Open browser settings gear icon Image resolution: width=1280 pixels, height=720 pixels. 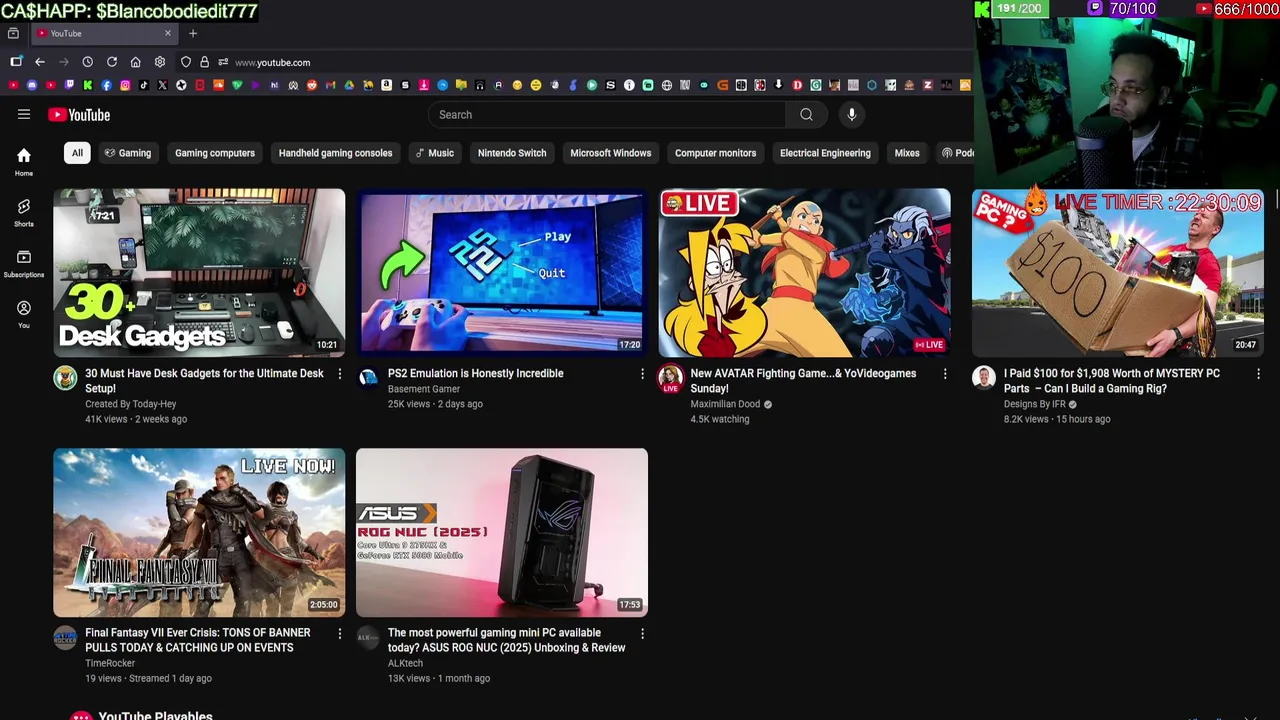click(160, 62)
